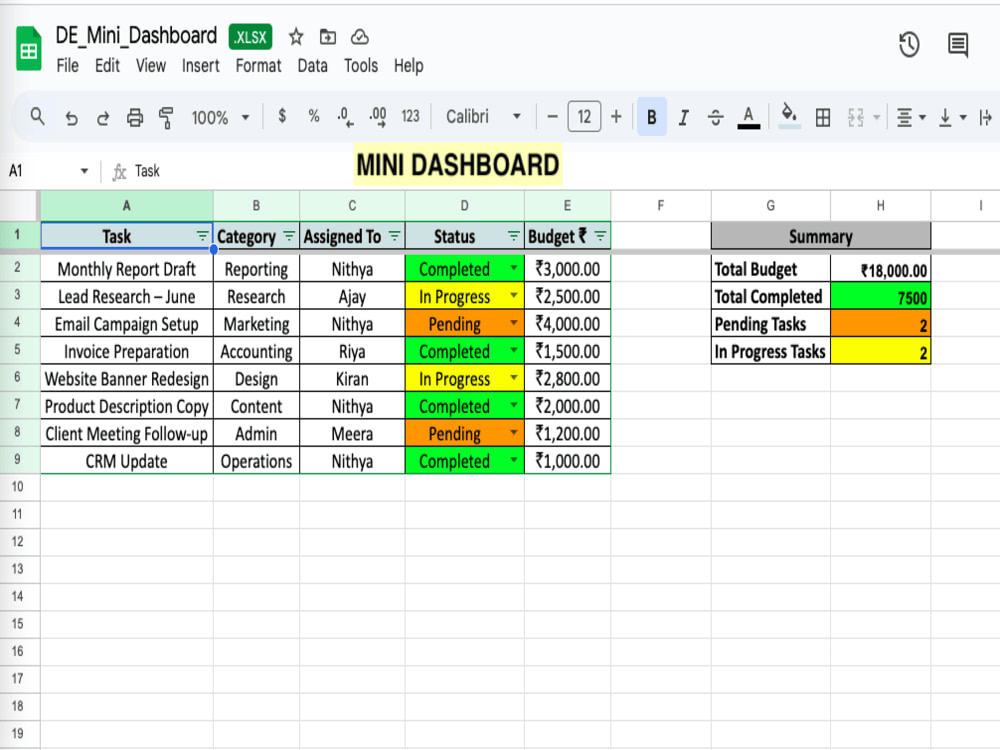Open the text wrapping option
The width and height of the screenshot is (1000, 750).
(986, 117)
